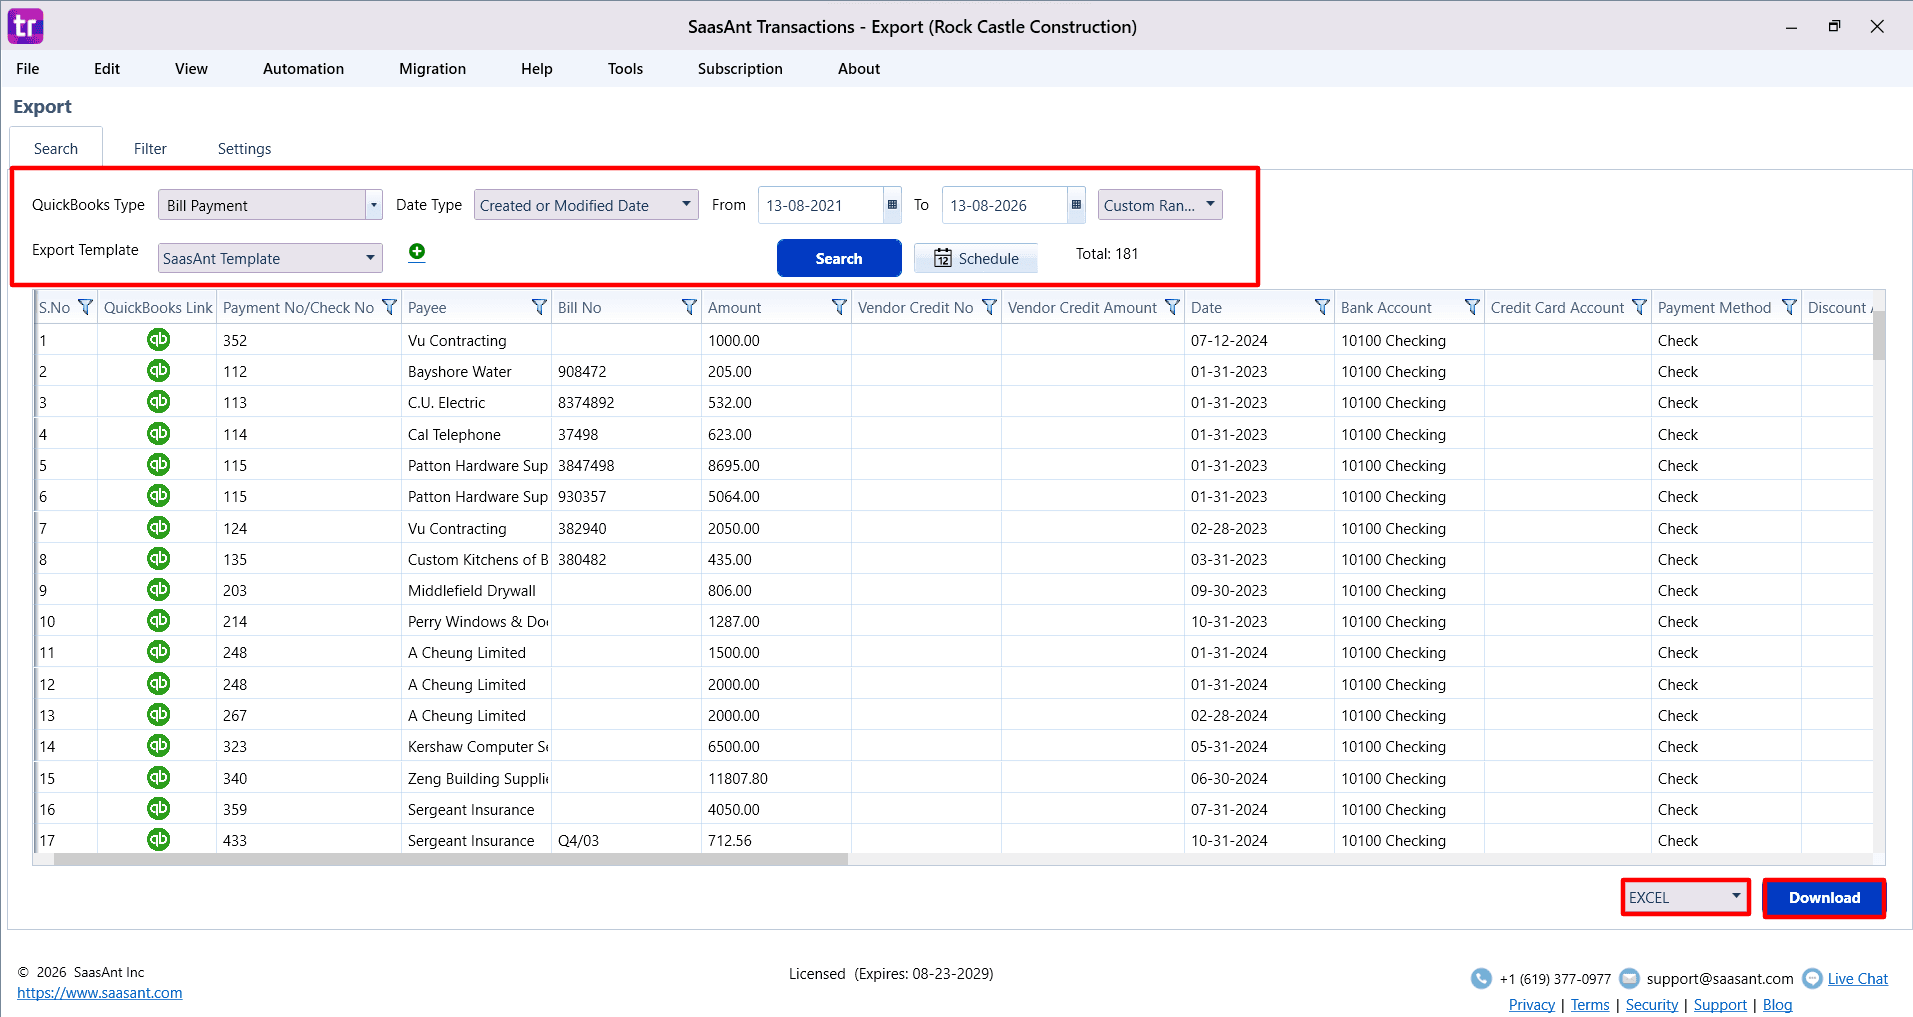This screenshot has width=1913, height=1017.
Task: Open the Blog link
Action: click(x=1777, y=1005)
